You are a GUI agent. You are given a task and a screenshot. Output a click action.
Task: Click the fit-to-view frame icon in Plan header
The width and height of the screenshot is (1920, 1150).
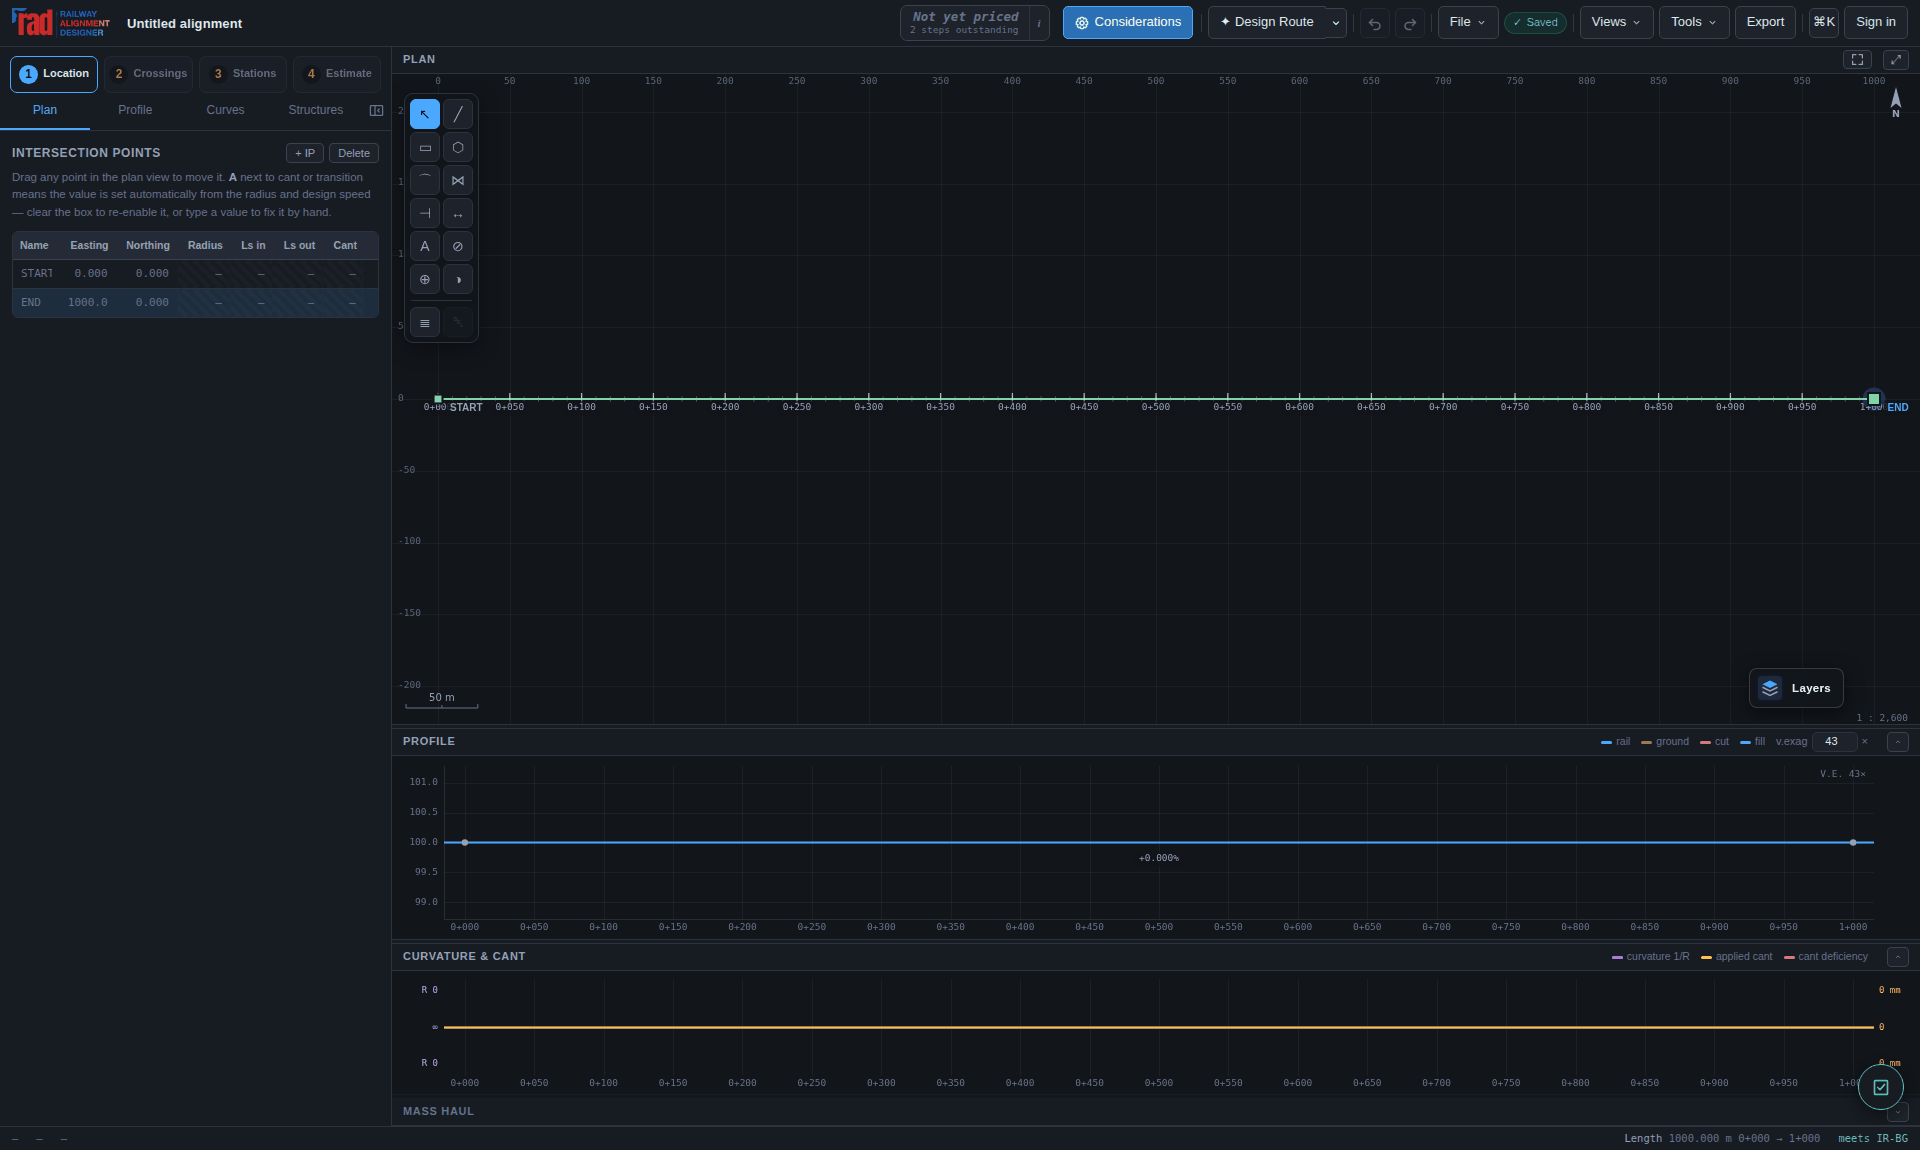[x=1857, y=60]
